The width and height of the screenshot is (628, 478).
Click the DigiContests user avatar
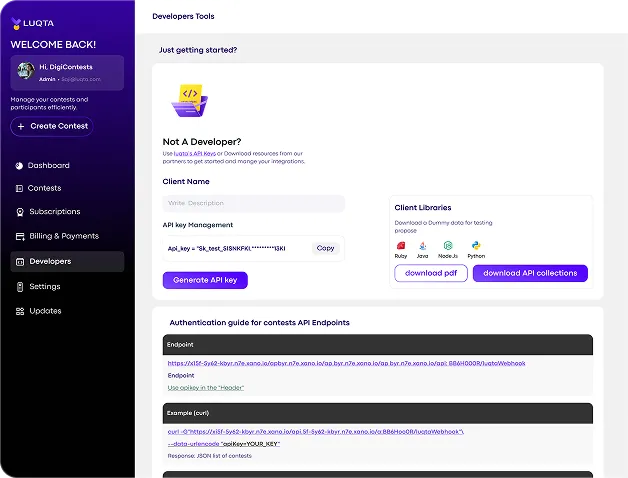[25, 72]
